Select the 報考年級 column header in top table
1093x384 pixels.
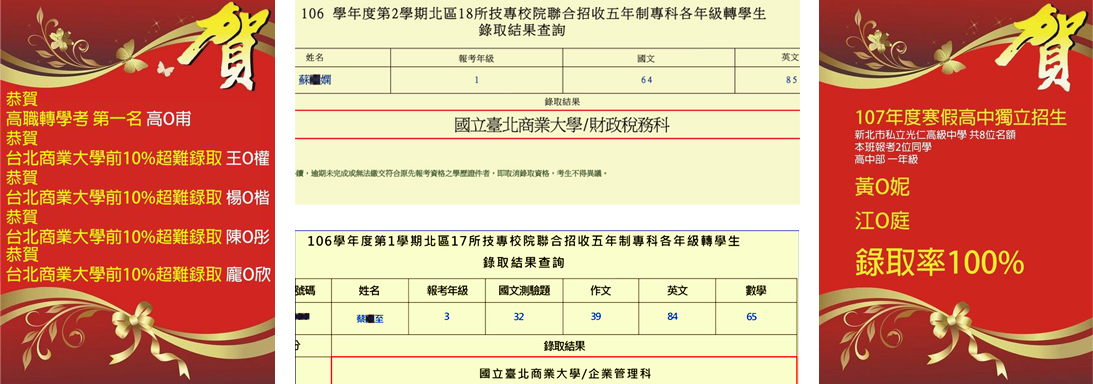tap(476, 58)
